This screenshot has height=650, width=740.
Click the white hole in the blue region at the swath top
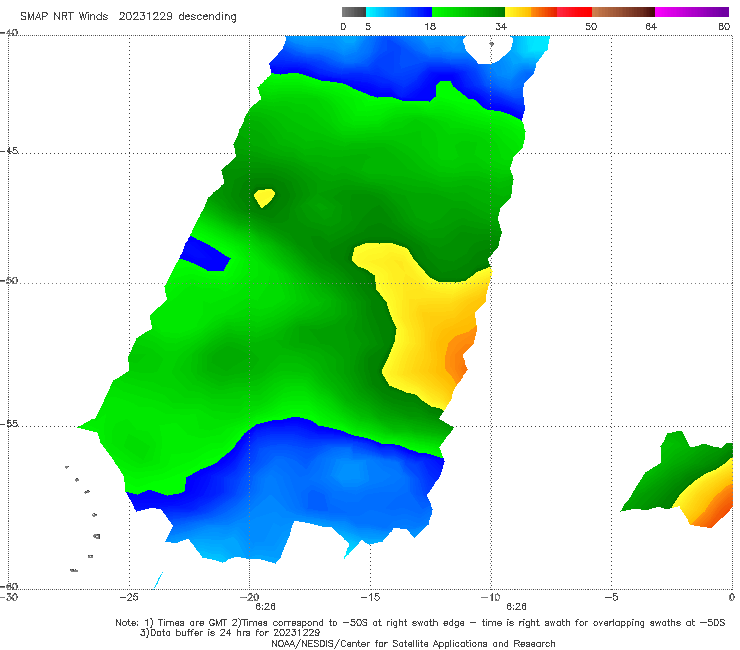click(488, 49)
